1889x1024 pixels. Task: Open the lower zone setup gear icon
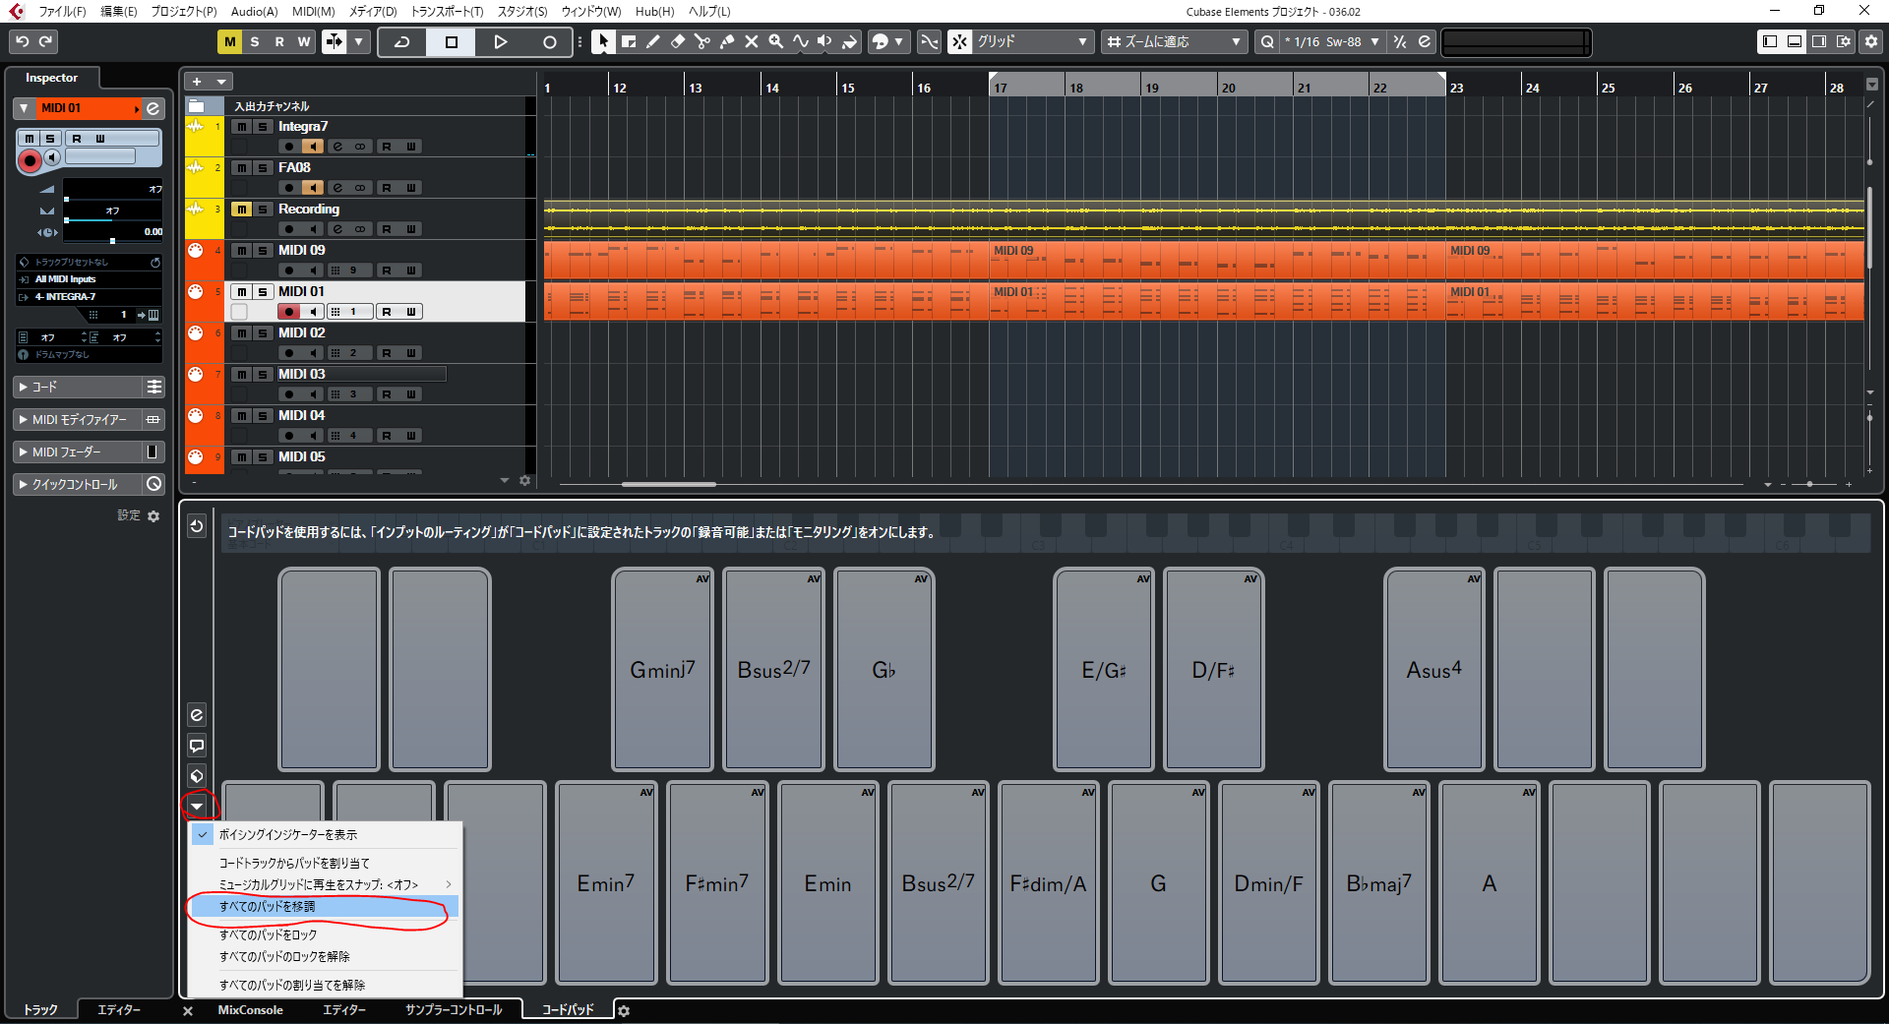tap(624, 1011)
